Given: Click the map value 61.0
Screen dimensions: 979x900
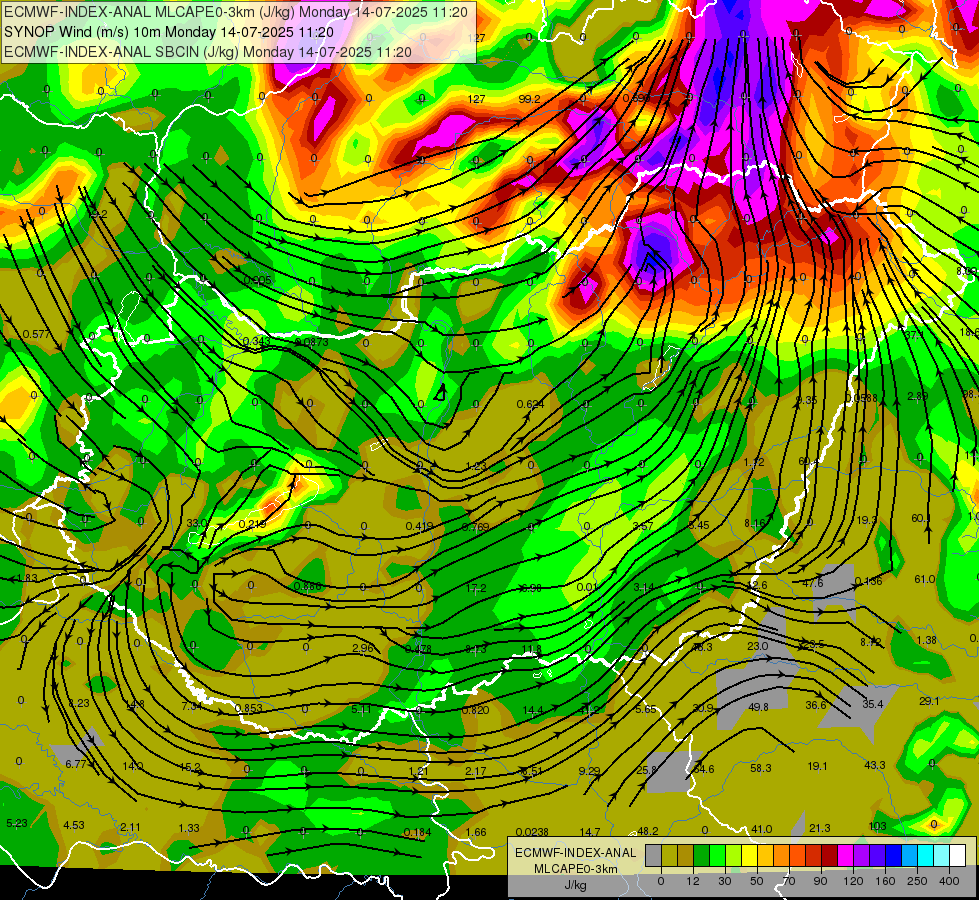Looking at the screenshot, I should [x=924, y=579].
